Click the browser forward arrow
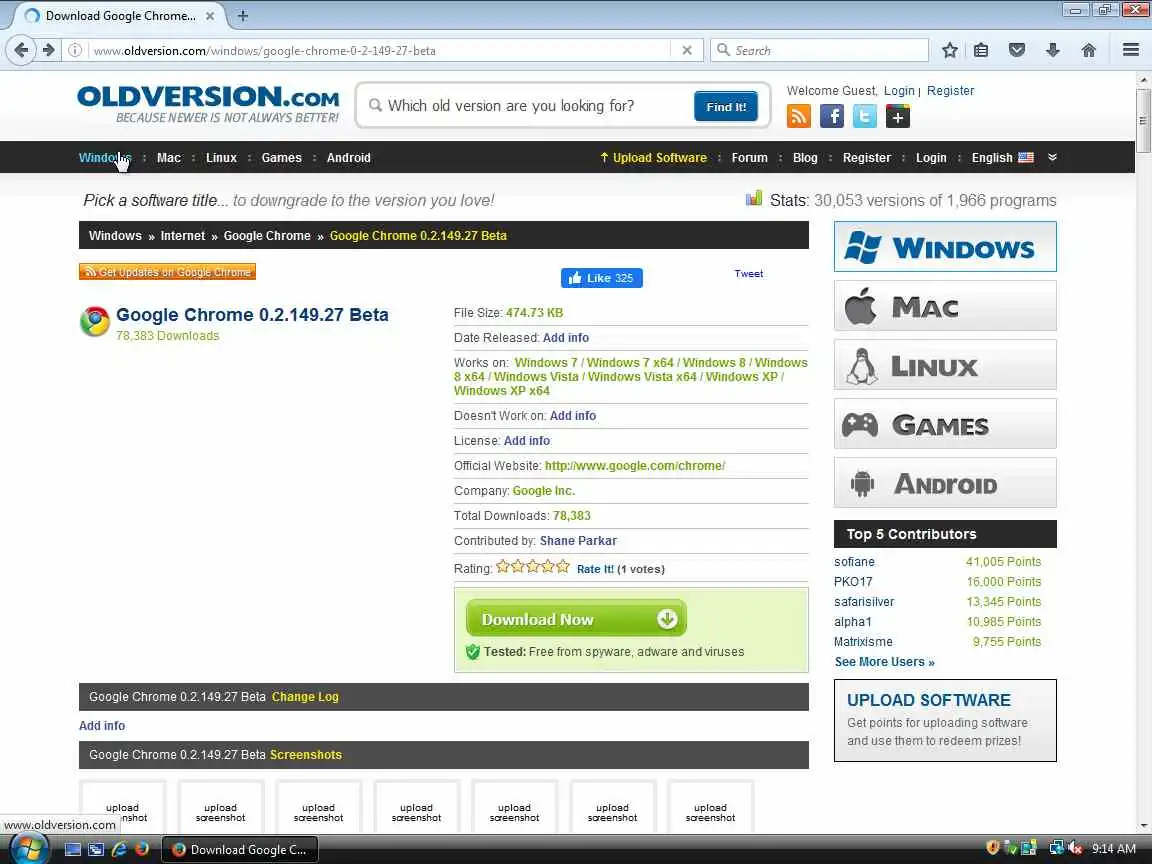The image size is (1152, 864). 48,50
